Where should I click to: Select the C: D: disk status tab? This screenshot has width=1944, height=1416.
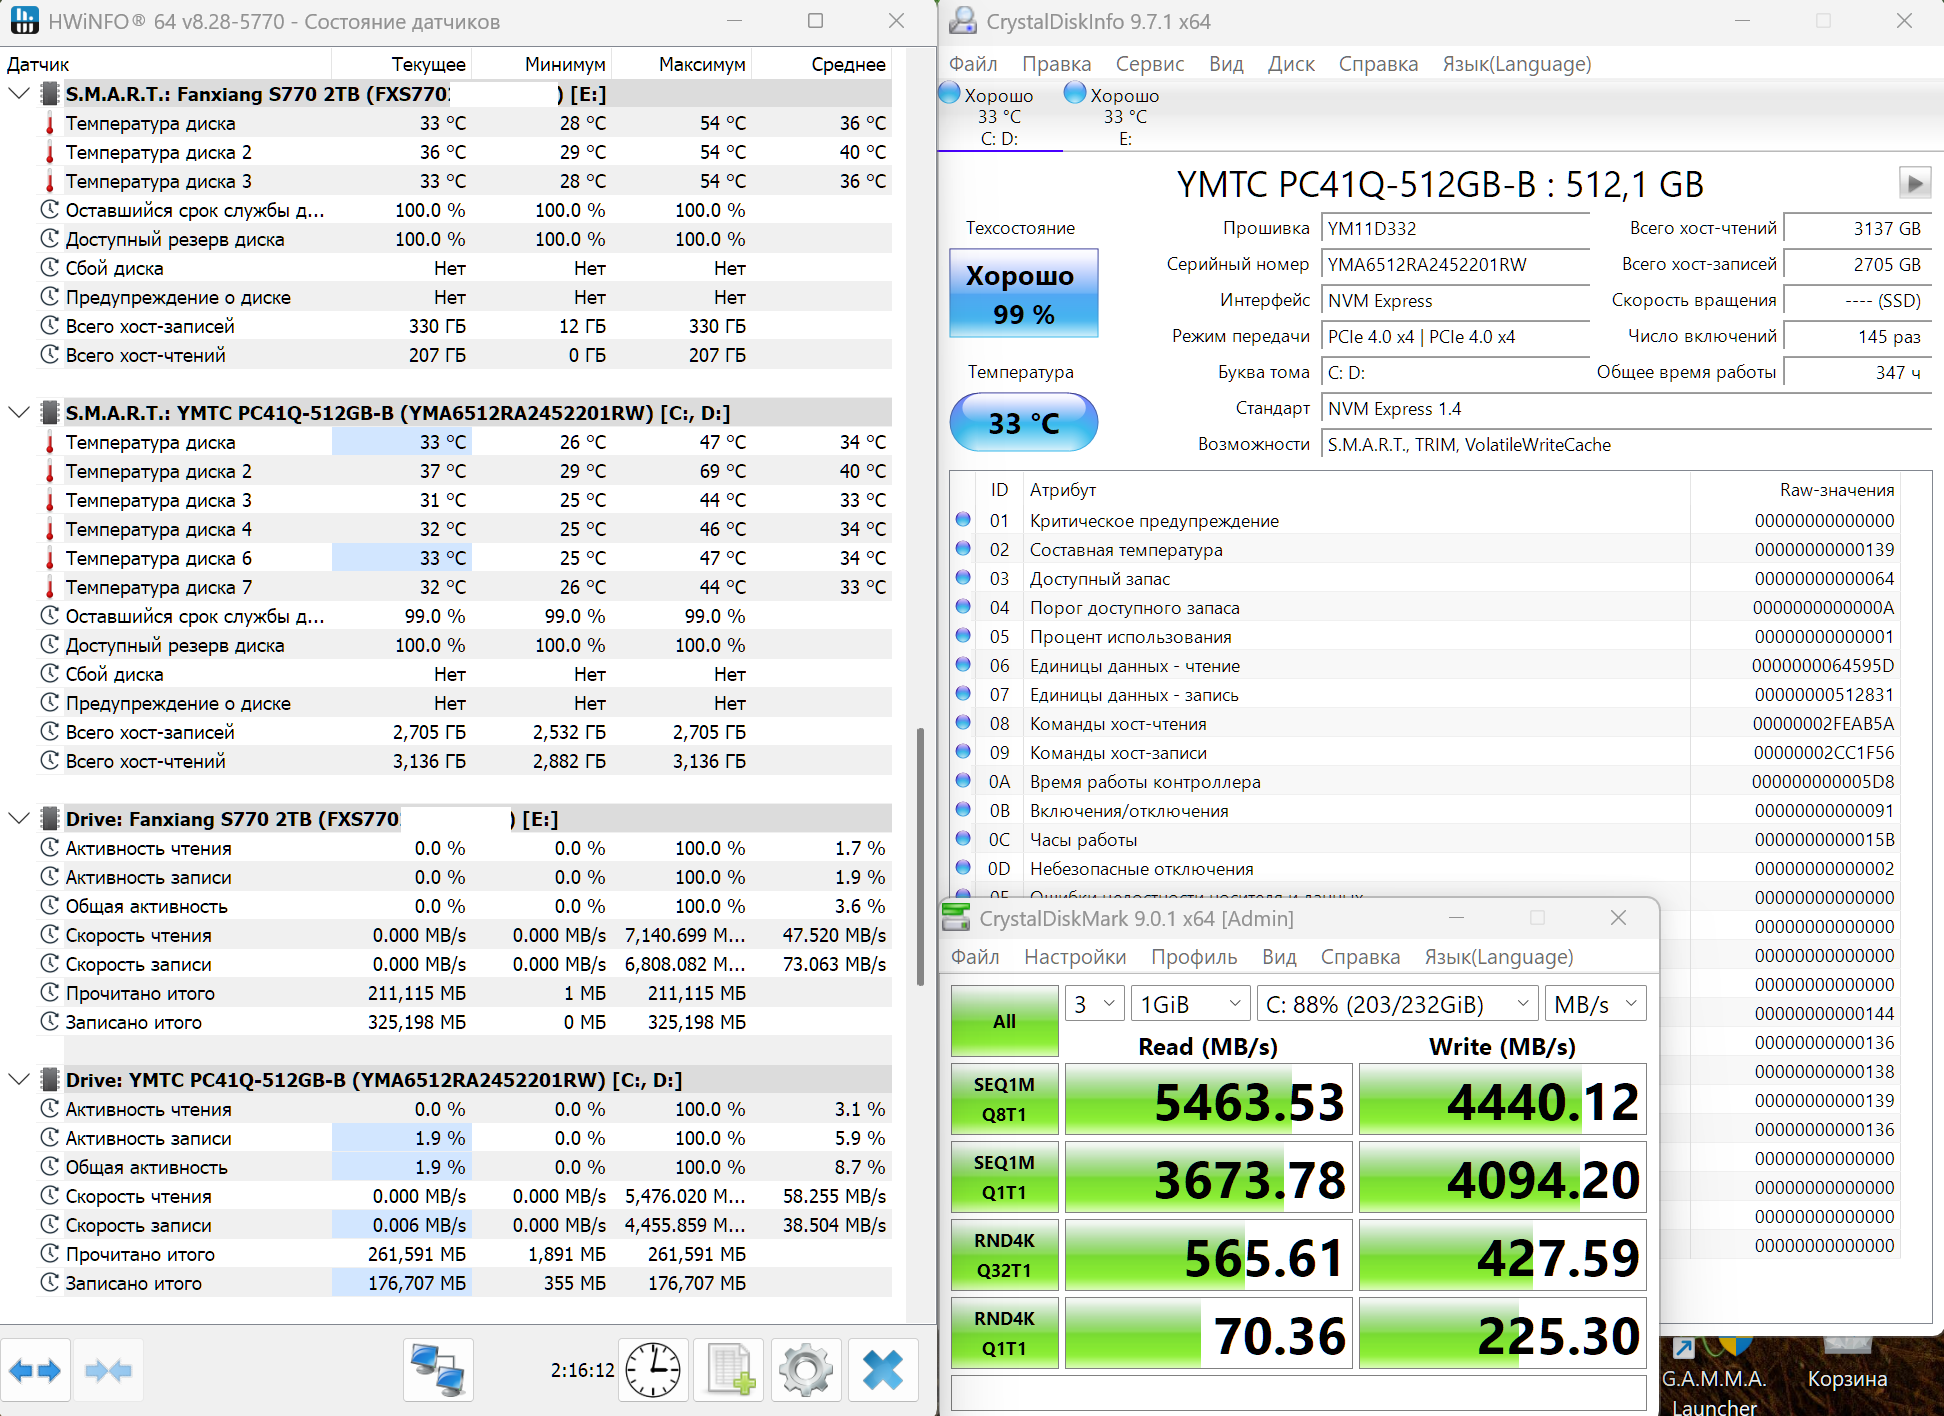click(x=999, y=117)
